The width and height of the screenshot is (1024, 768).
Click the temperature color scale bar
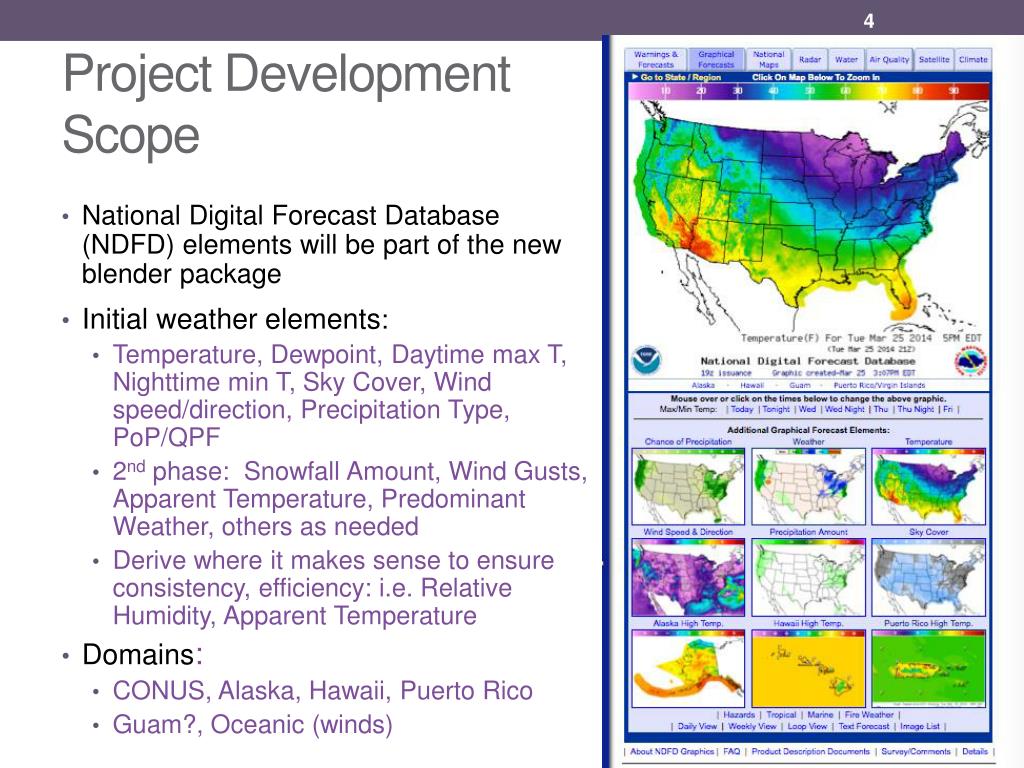coord(808,91)
